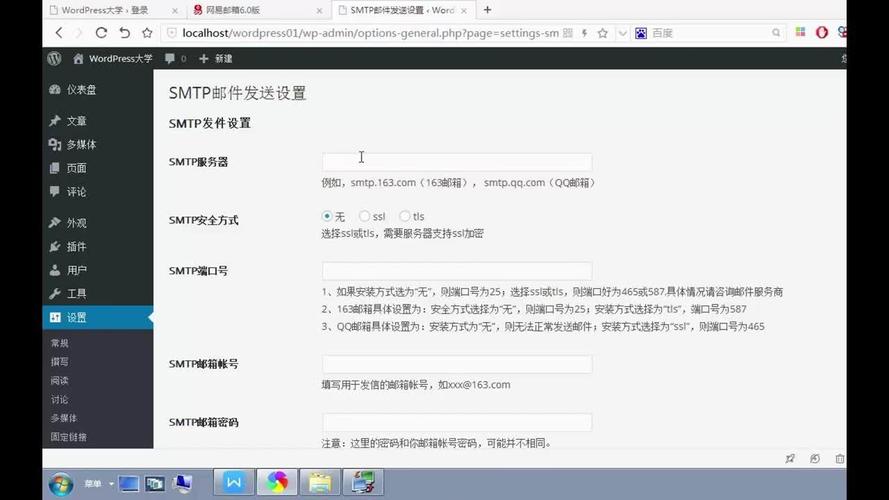Select tls security radio option
Viewport: 889px width, 500px height.
tap(404, 216)
